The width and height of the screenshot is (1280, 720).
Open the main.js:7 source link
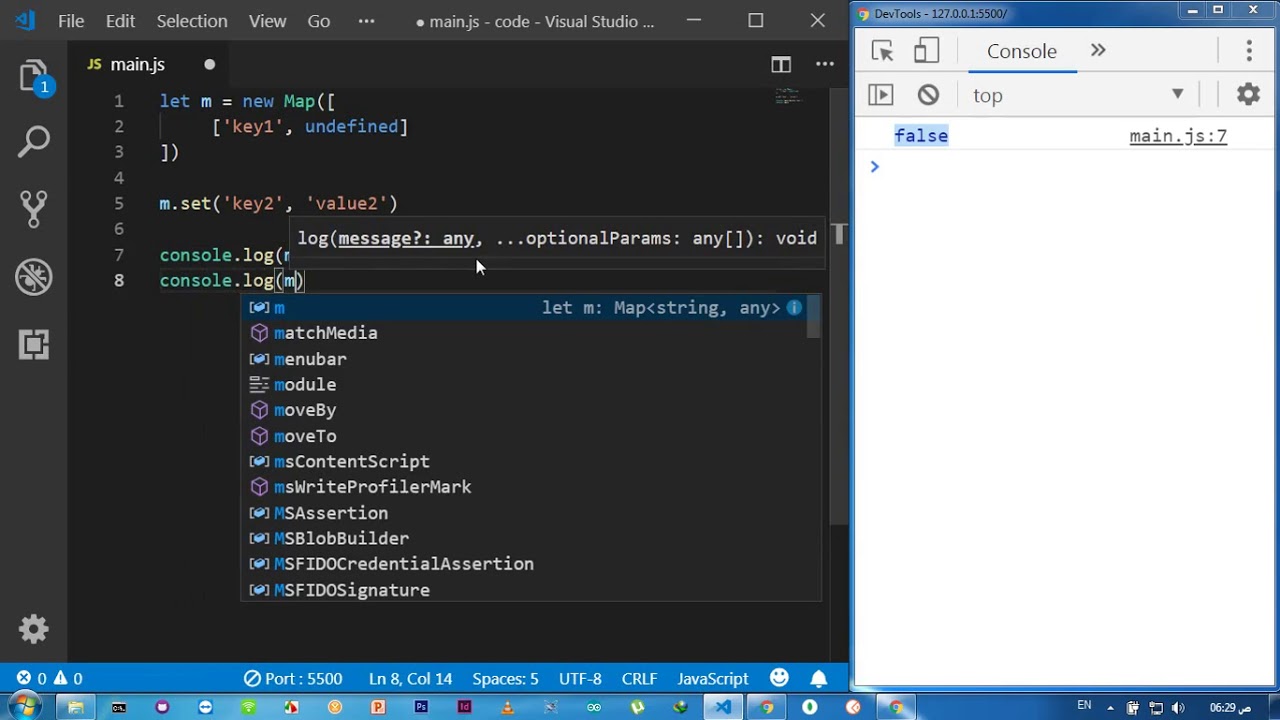(1178, 136)
